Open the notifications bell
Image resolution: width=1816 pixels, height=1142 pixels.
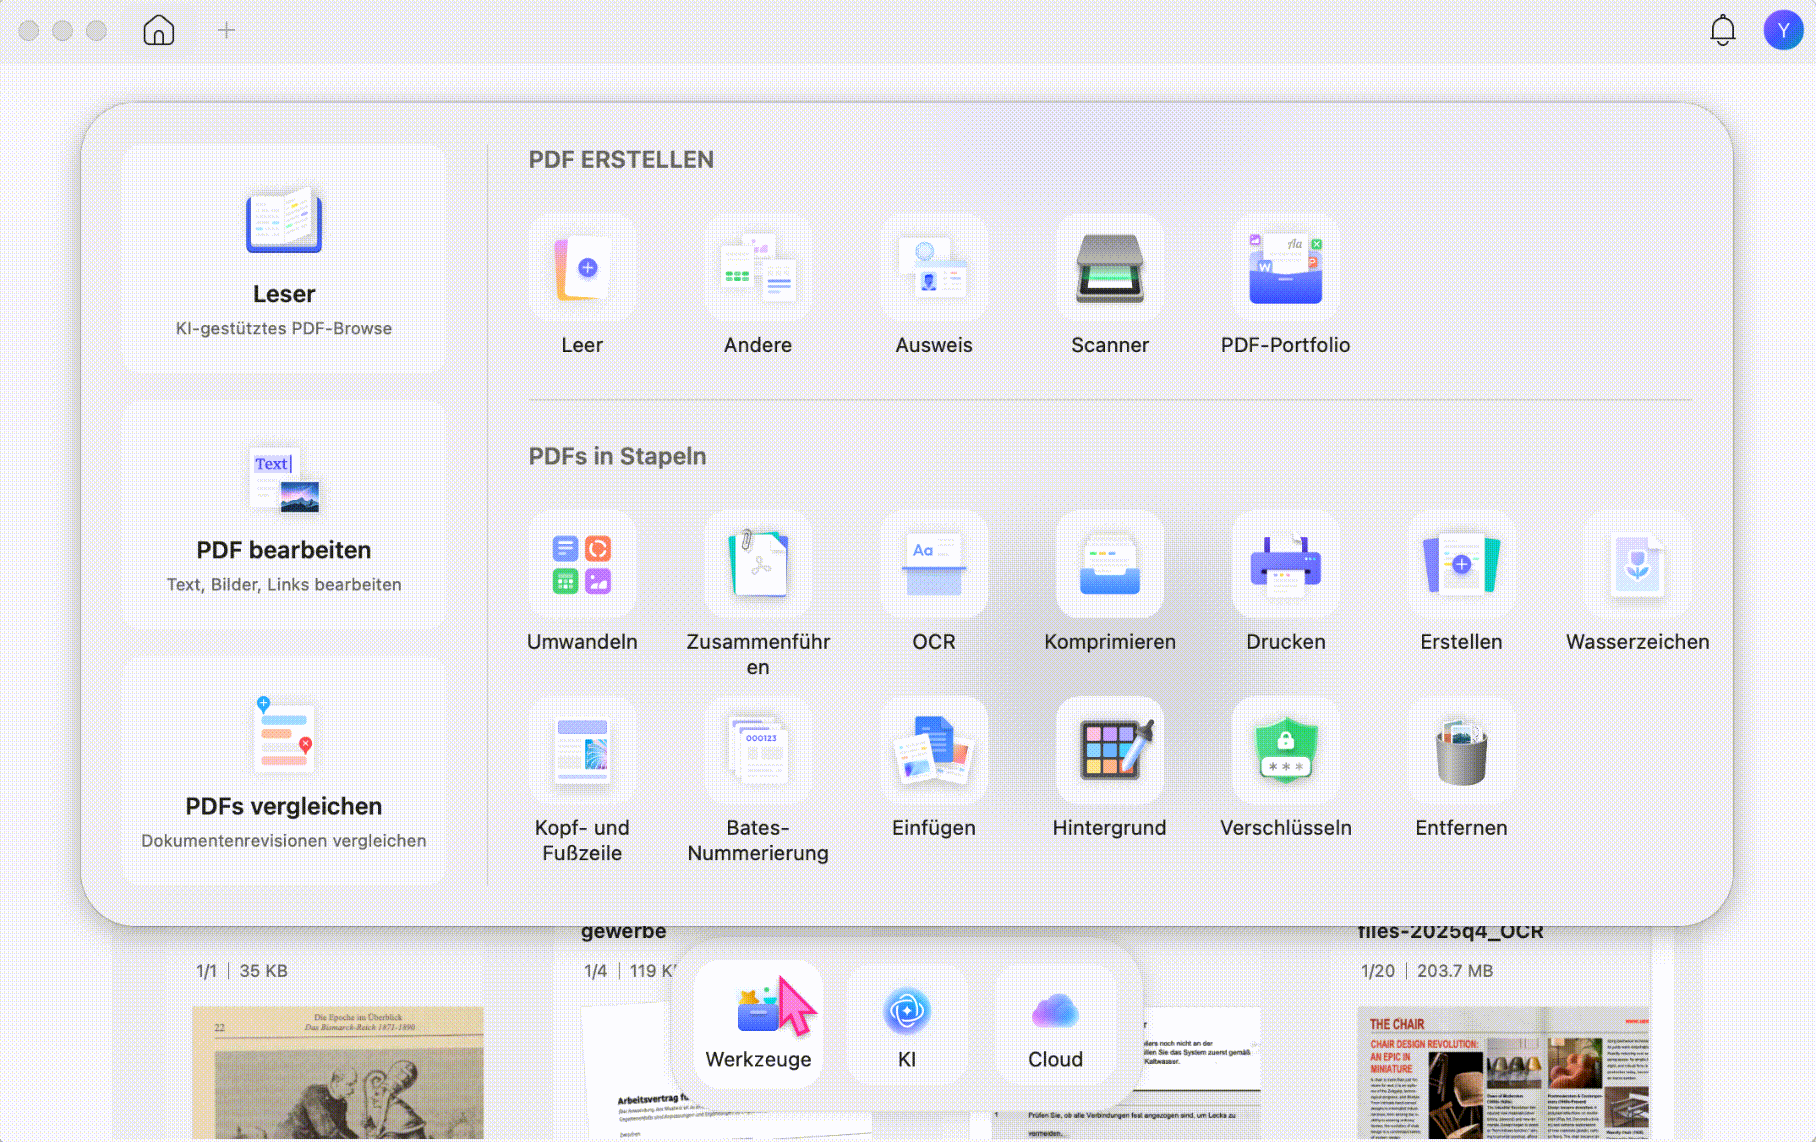coord(1722,30)
